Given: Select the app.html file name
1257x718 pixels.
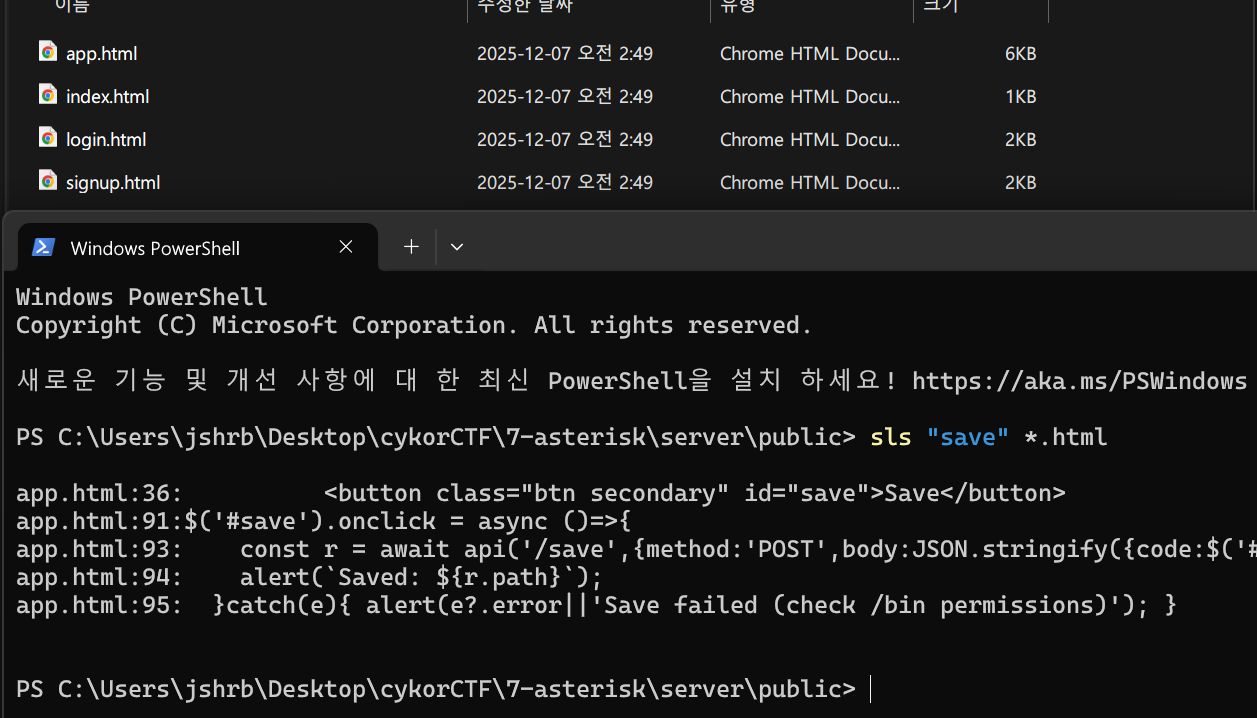Looking at the screenshot, I should 101,54.
